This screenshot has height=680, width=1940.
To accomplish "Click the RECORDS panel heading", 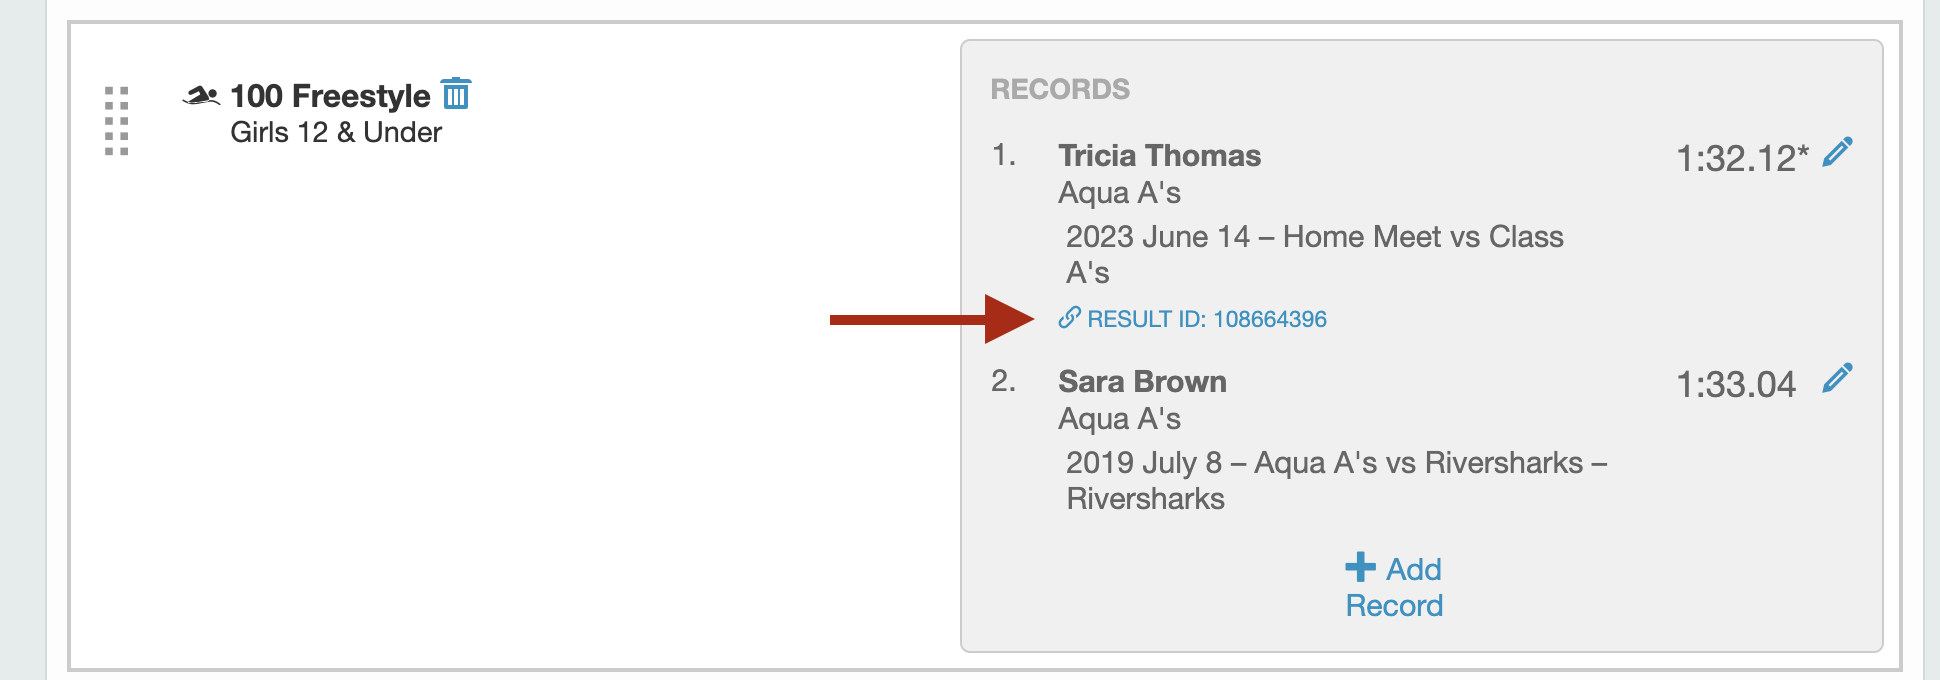I will click(1060, 89).
